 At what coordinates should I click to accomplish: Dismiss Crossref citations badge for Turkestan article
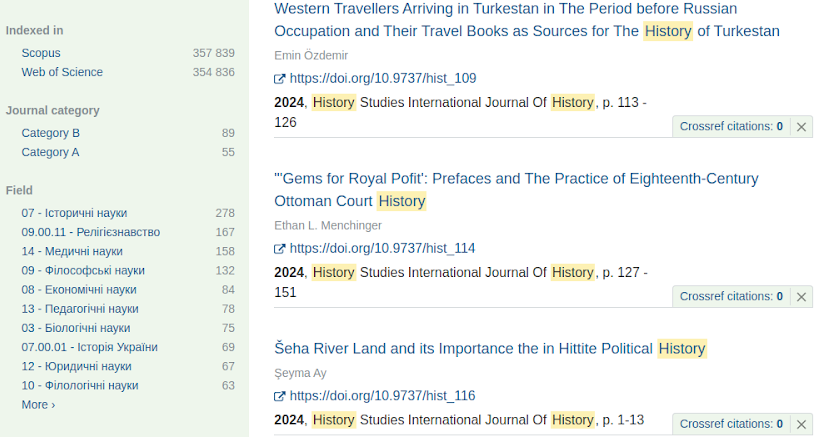click(801, 127)
